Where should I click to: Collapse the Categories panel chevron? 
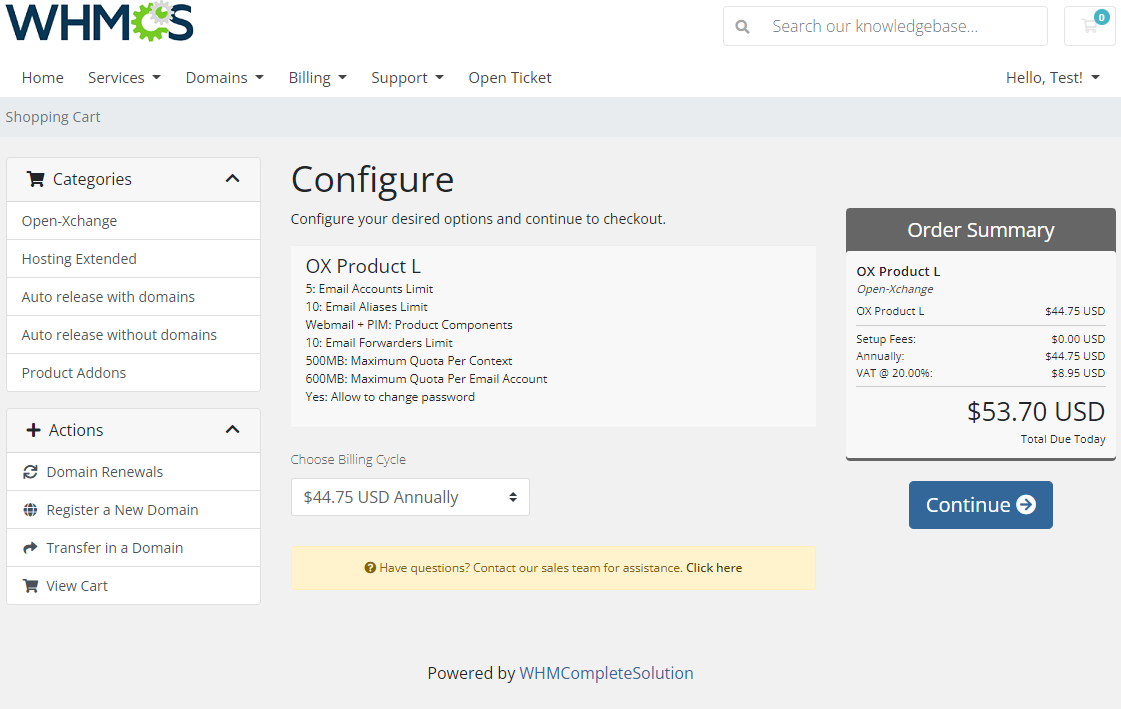click(232, 179)
